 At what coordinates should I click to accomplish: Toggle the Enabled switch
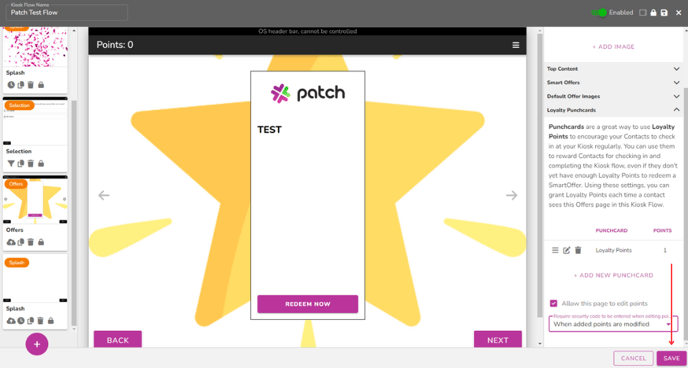[x=599, y=13]
